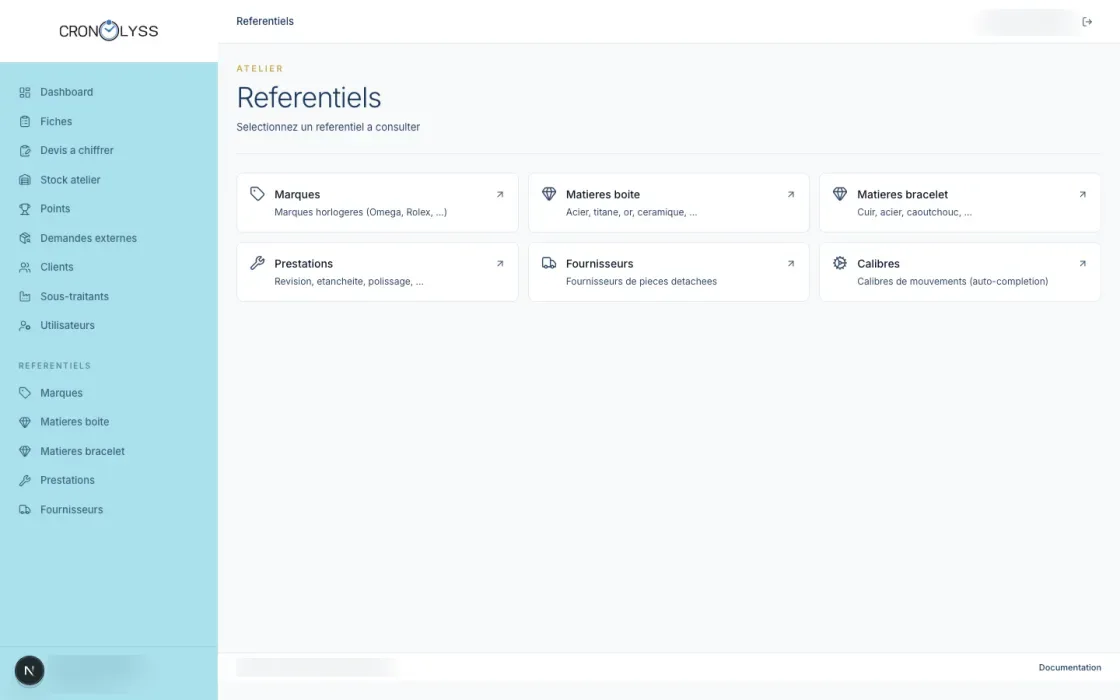Click 'Acier, titane, or, ceramique, ...' text
Viewport: 1120px width, 700px height.
pos(631,212)
